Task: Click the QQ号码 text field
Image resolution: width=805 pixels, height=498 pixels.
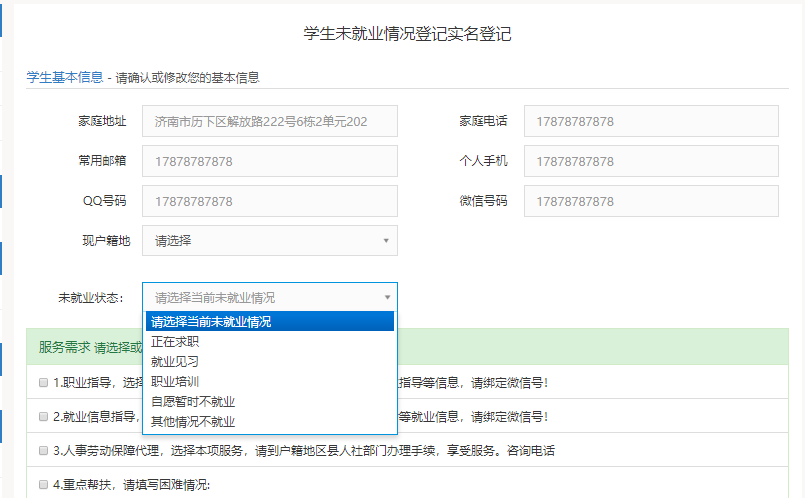Action: [270, 201]
